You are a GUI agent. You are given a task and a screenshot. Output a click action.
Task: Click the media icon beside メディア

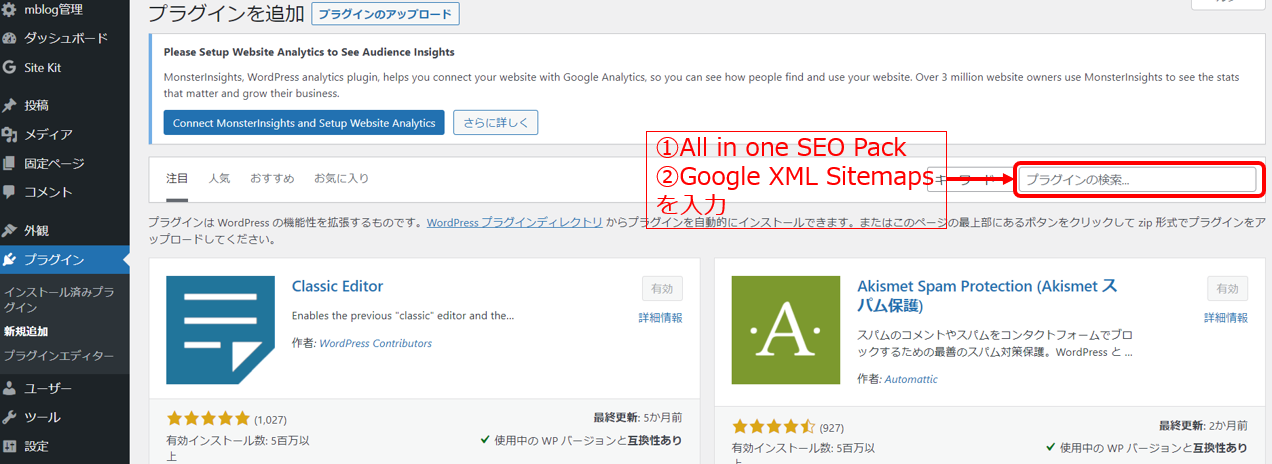pyautogui.click(x=10, y=134)
